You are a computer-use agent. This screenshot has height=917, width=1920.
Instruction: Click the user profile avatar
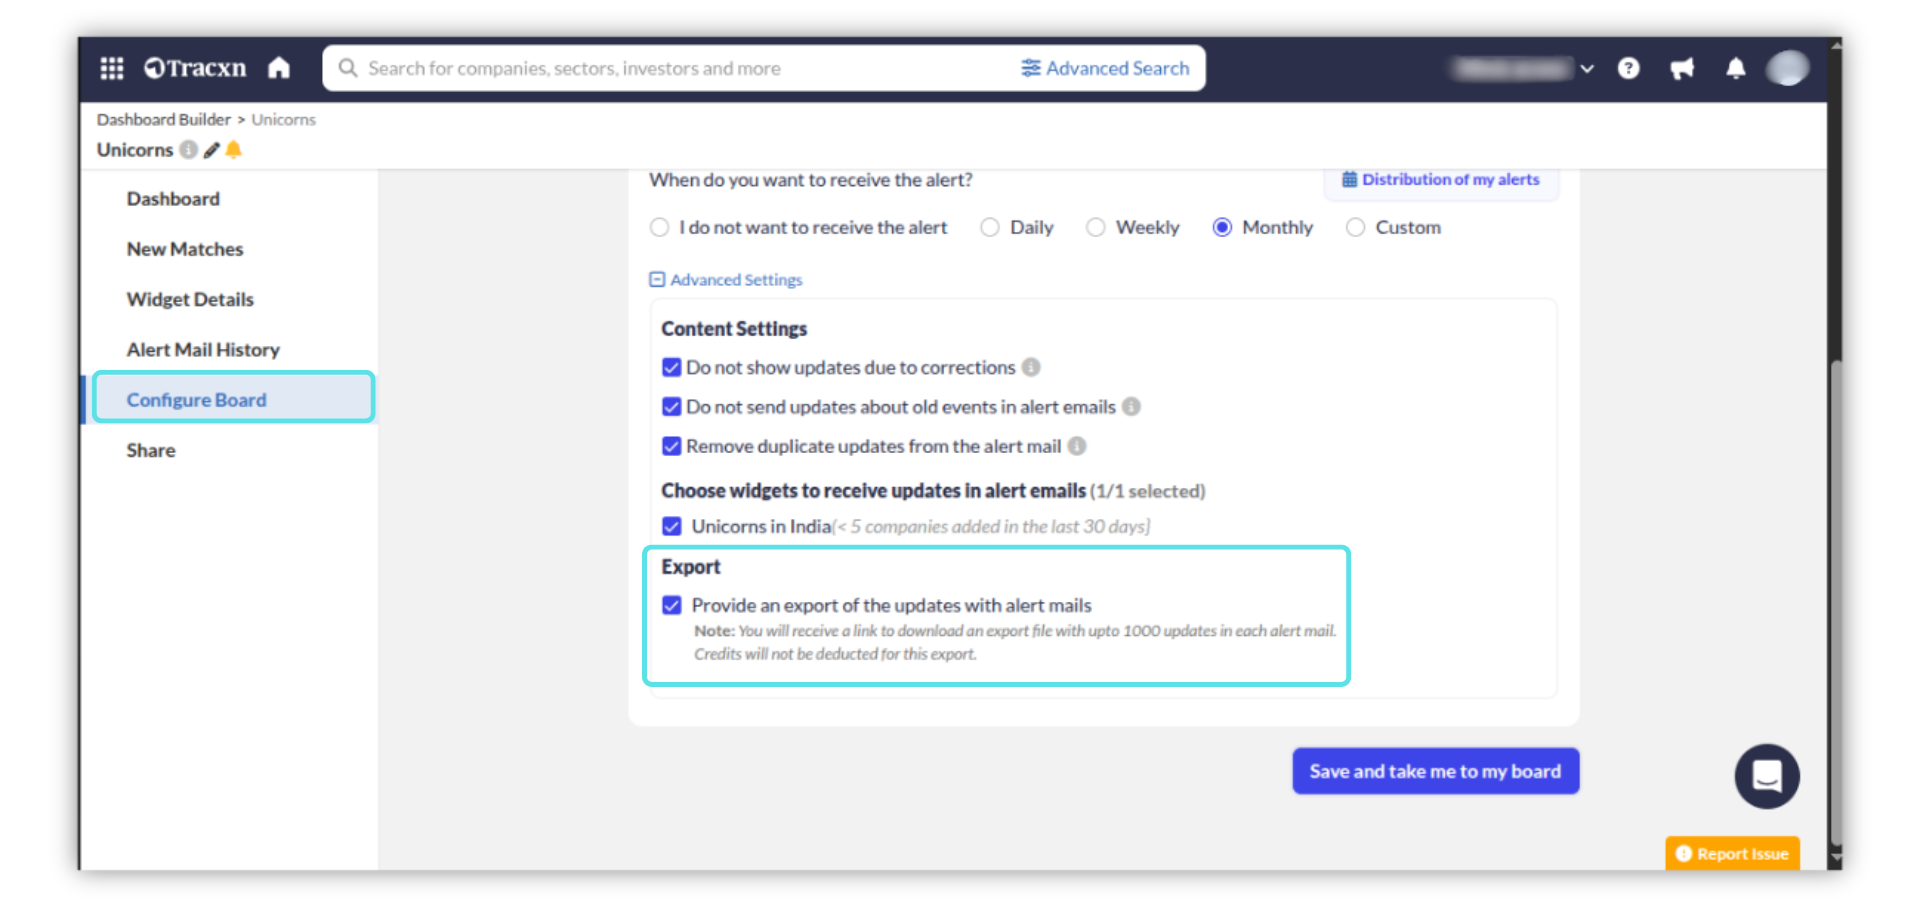(x=1786, y=68)
